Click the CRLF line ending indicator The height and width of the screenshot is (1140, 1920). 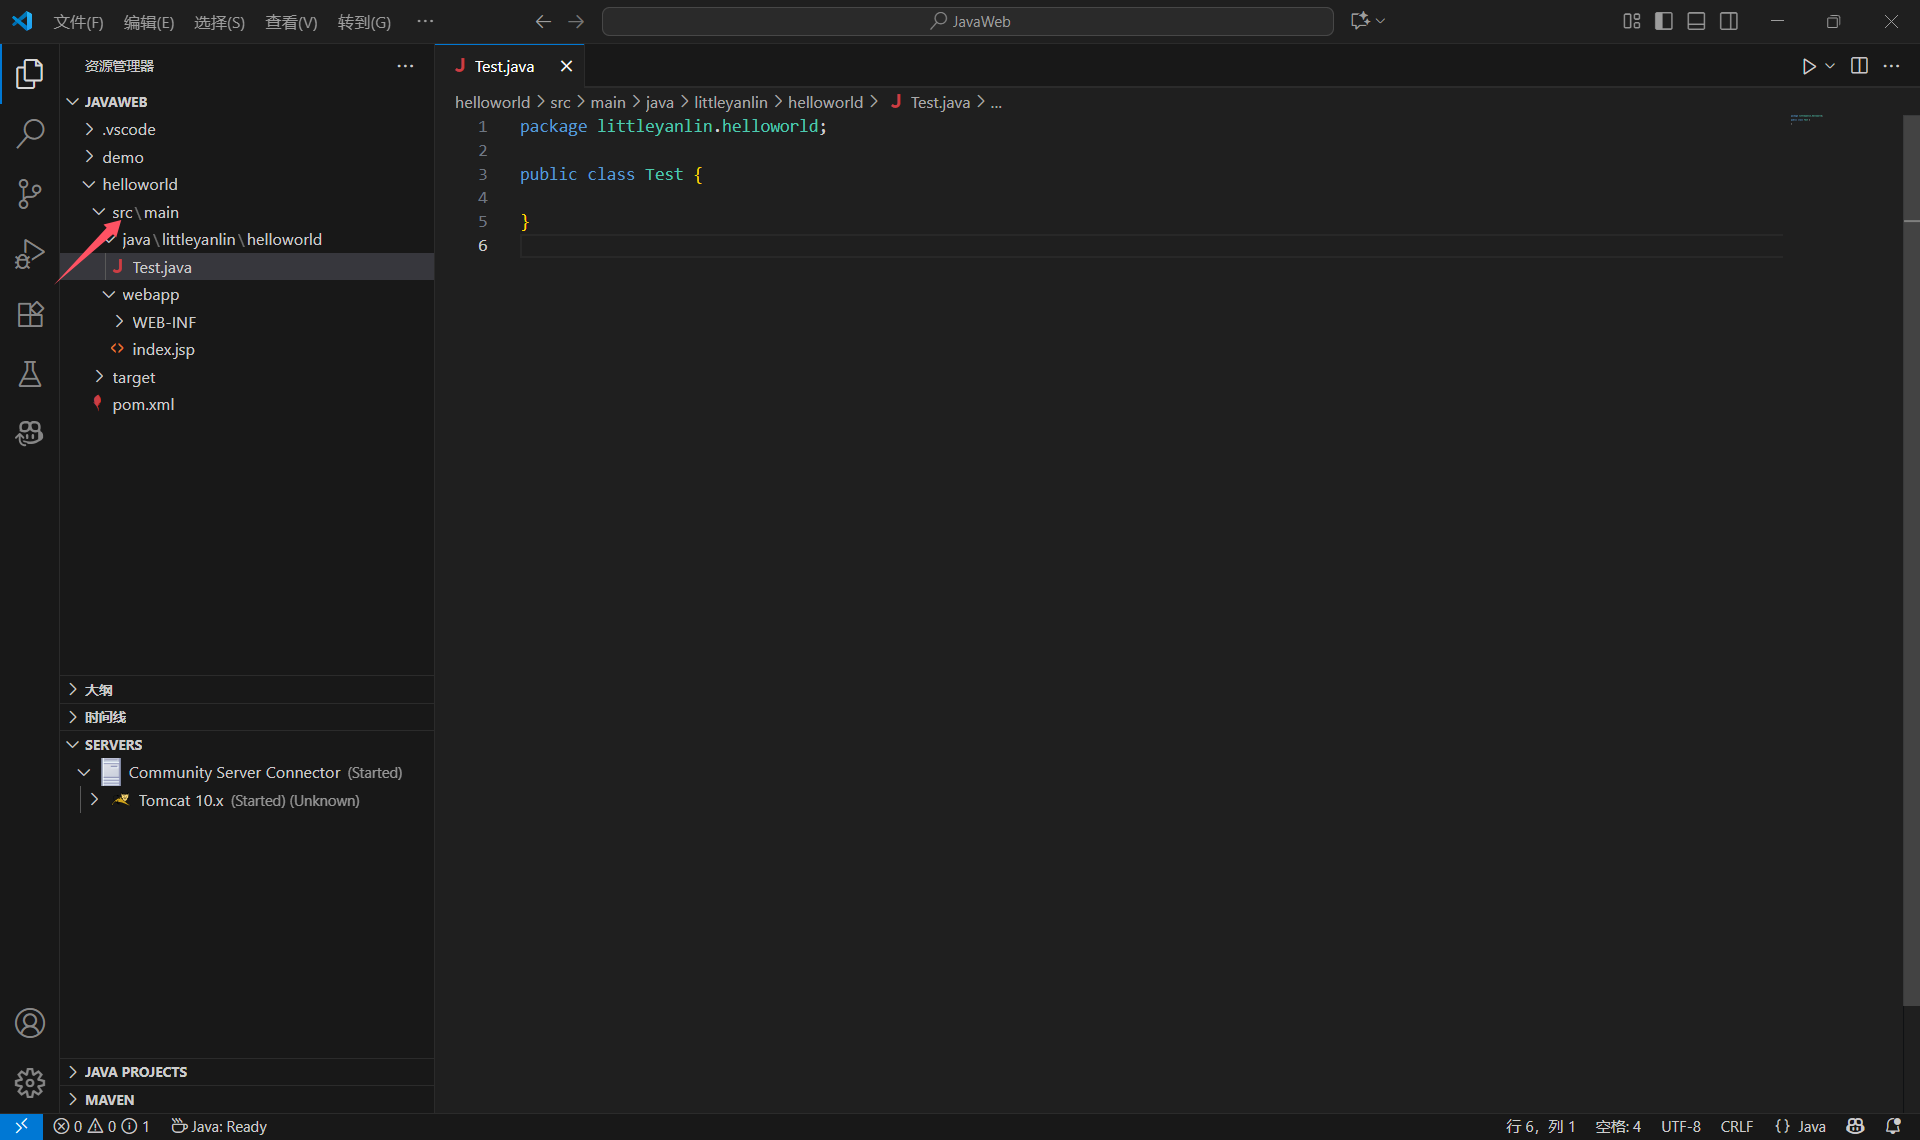tap(1736, 1126)
